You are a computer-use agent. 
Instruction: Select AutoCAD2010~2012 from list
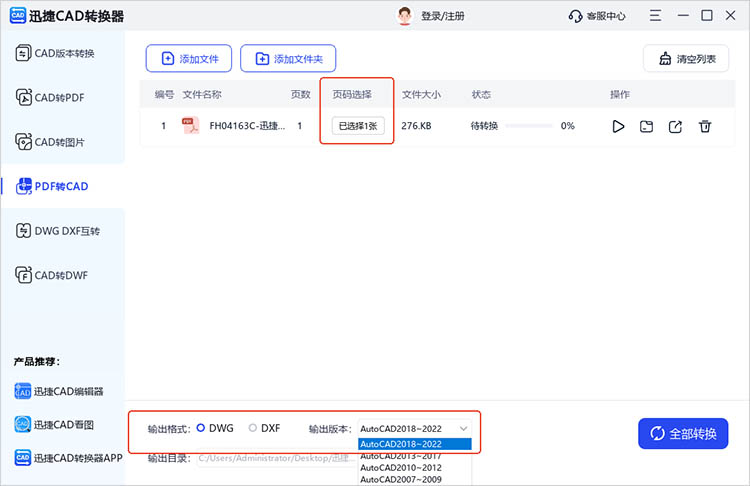(415, 467)
